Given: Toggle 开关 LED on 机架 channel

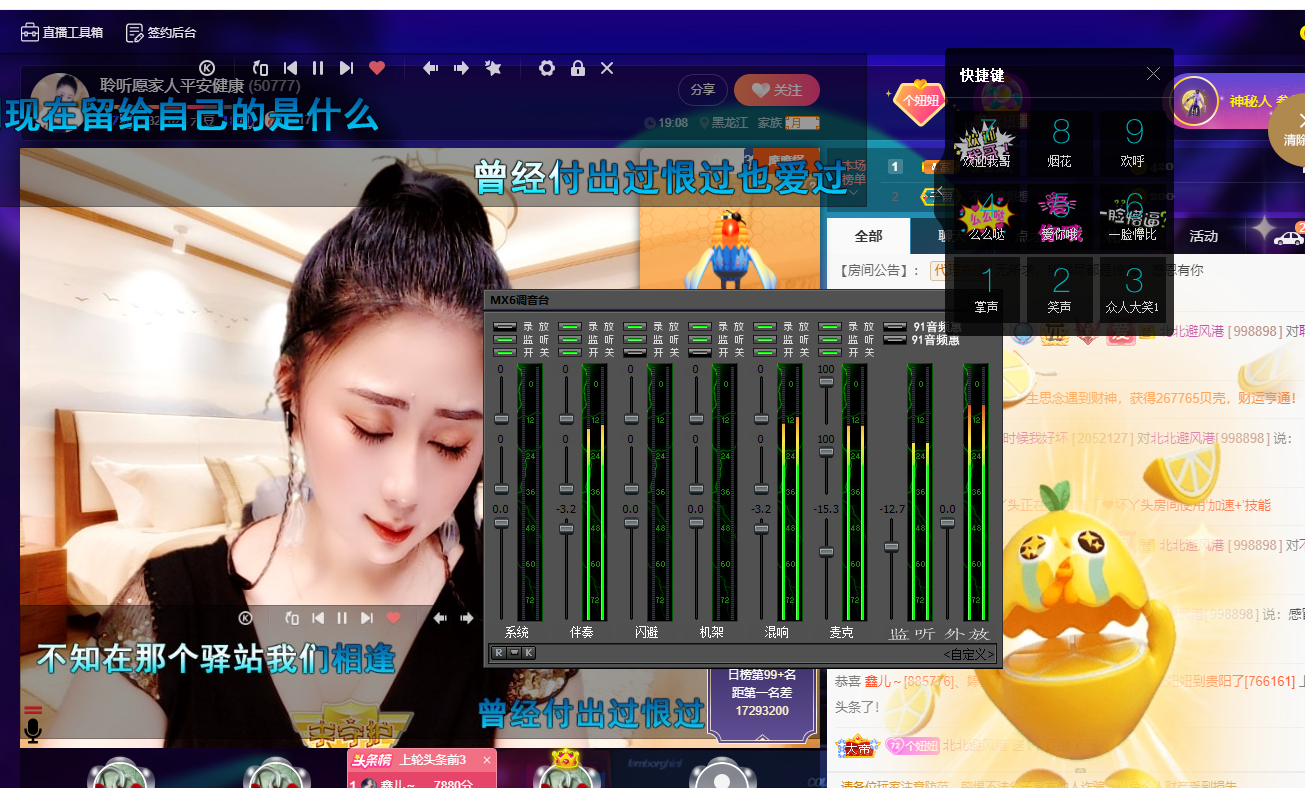Looking at the screenshot, I should [x=700, y=352].
